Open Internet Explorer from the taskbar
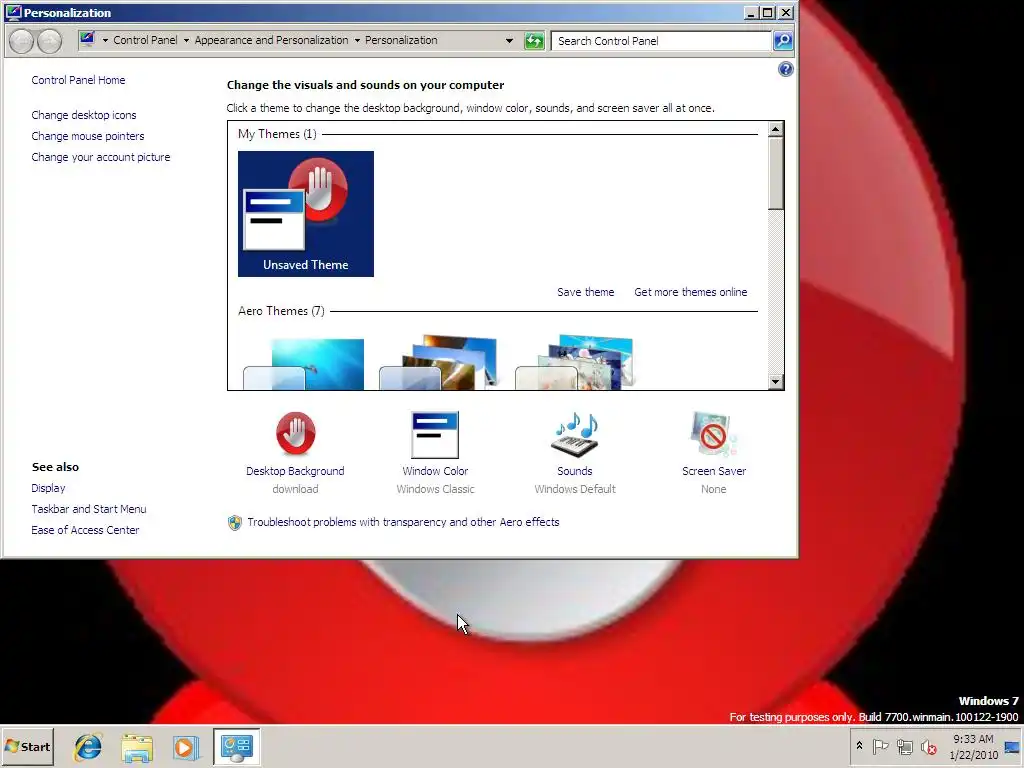Screen dimensions: 1024x768 88,746
